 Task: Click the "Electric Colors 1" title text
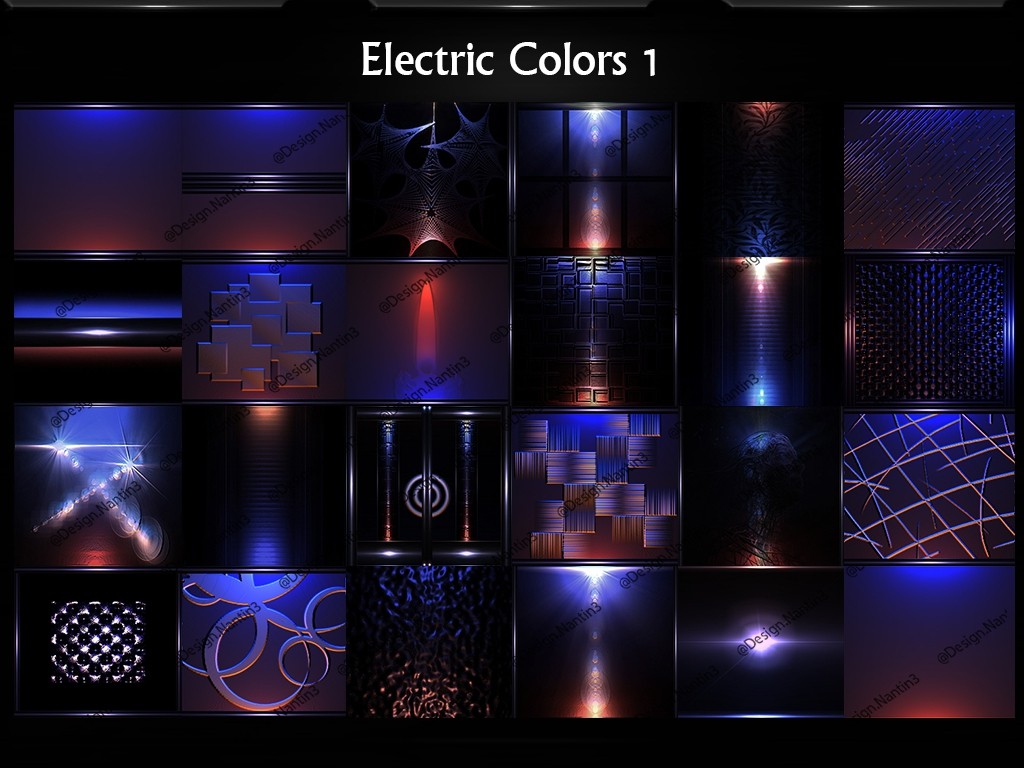click(x=509, y=61)
